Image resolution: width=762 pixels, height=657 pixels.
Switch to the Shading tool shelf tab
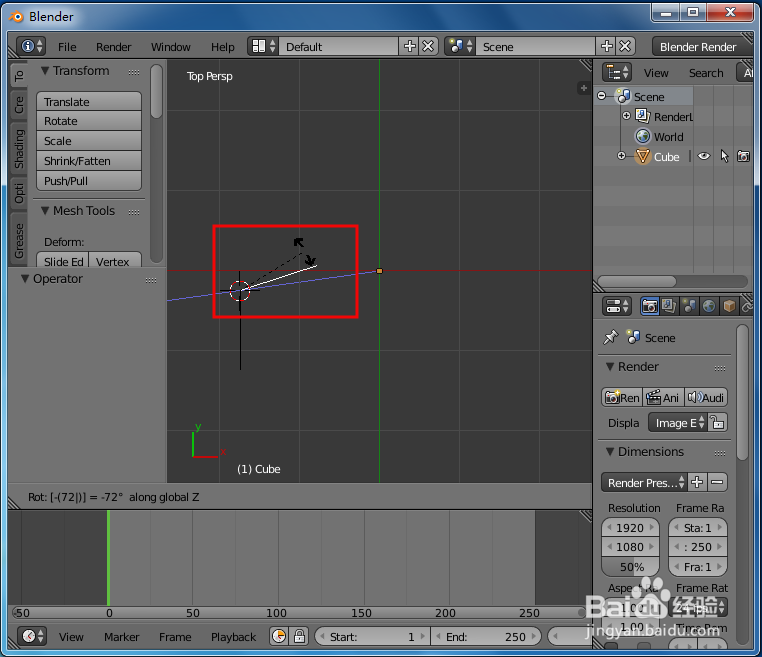19,149
